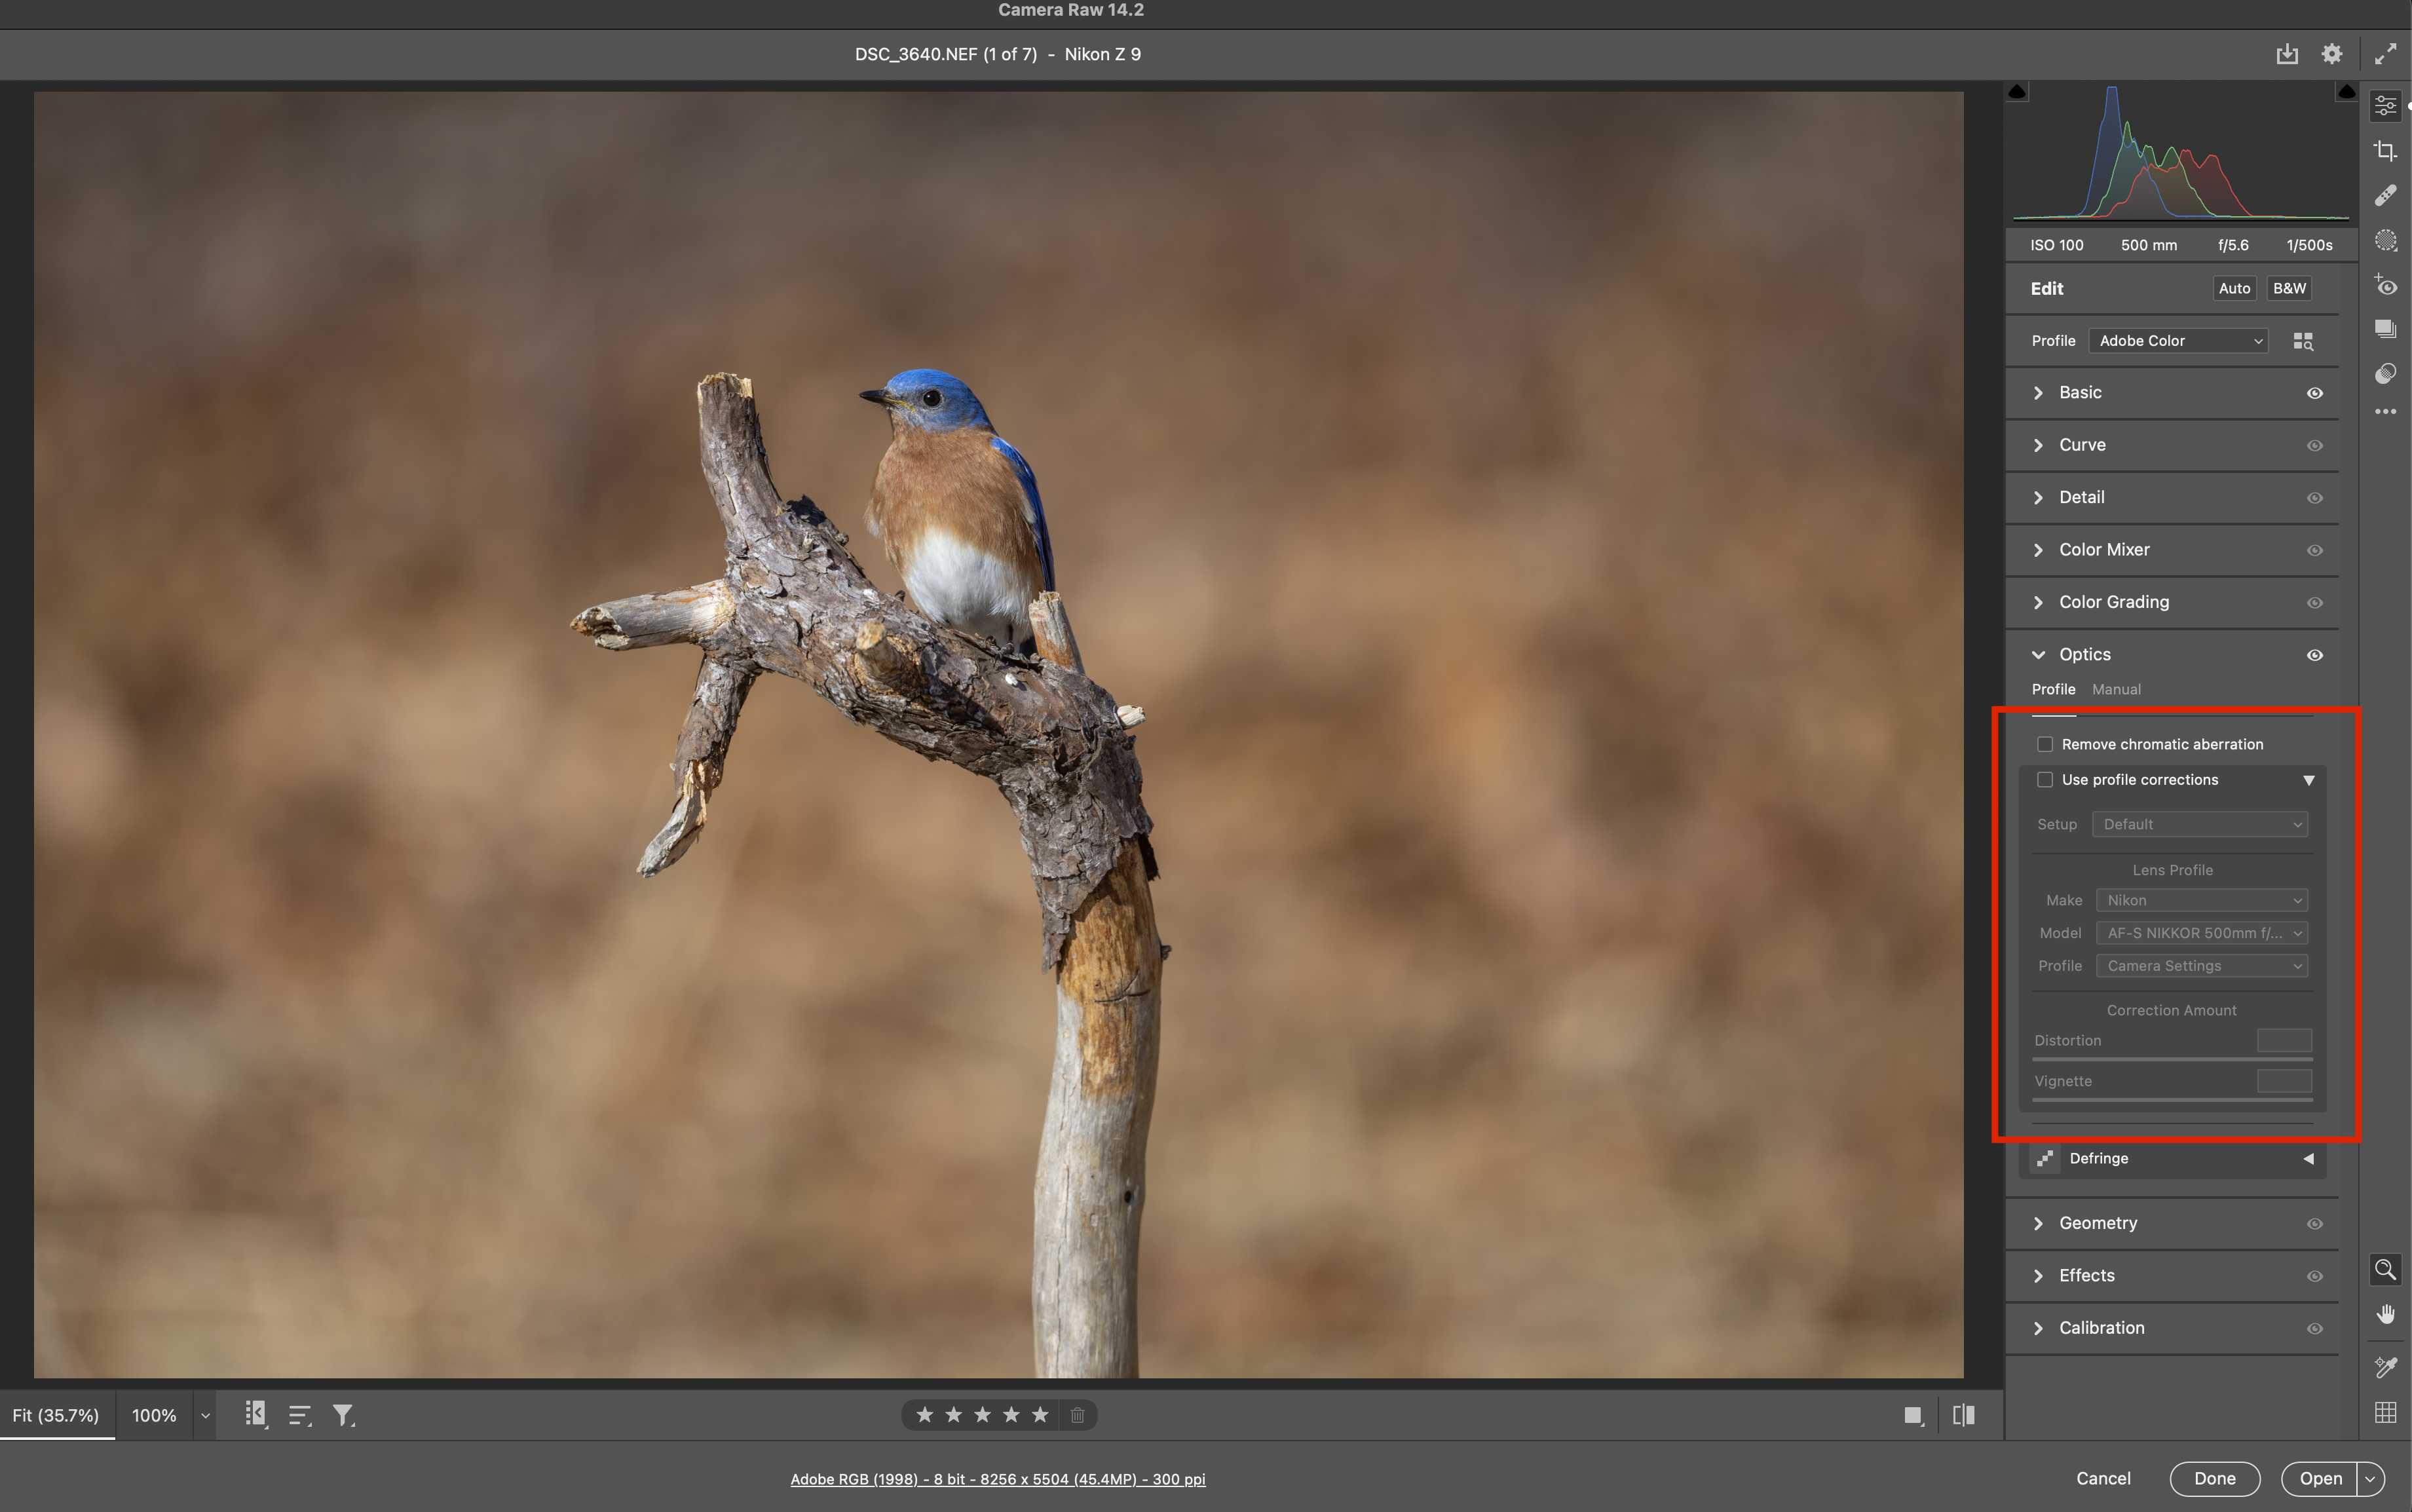The width and height of the screenshot is (2412, 1512).
Task: Toggle visibility eye for Basic panel
Action: [x=2314, y=393]
